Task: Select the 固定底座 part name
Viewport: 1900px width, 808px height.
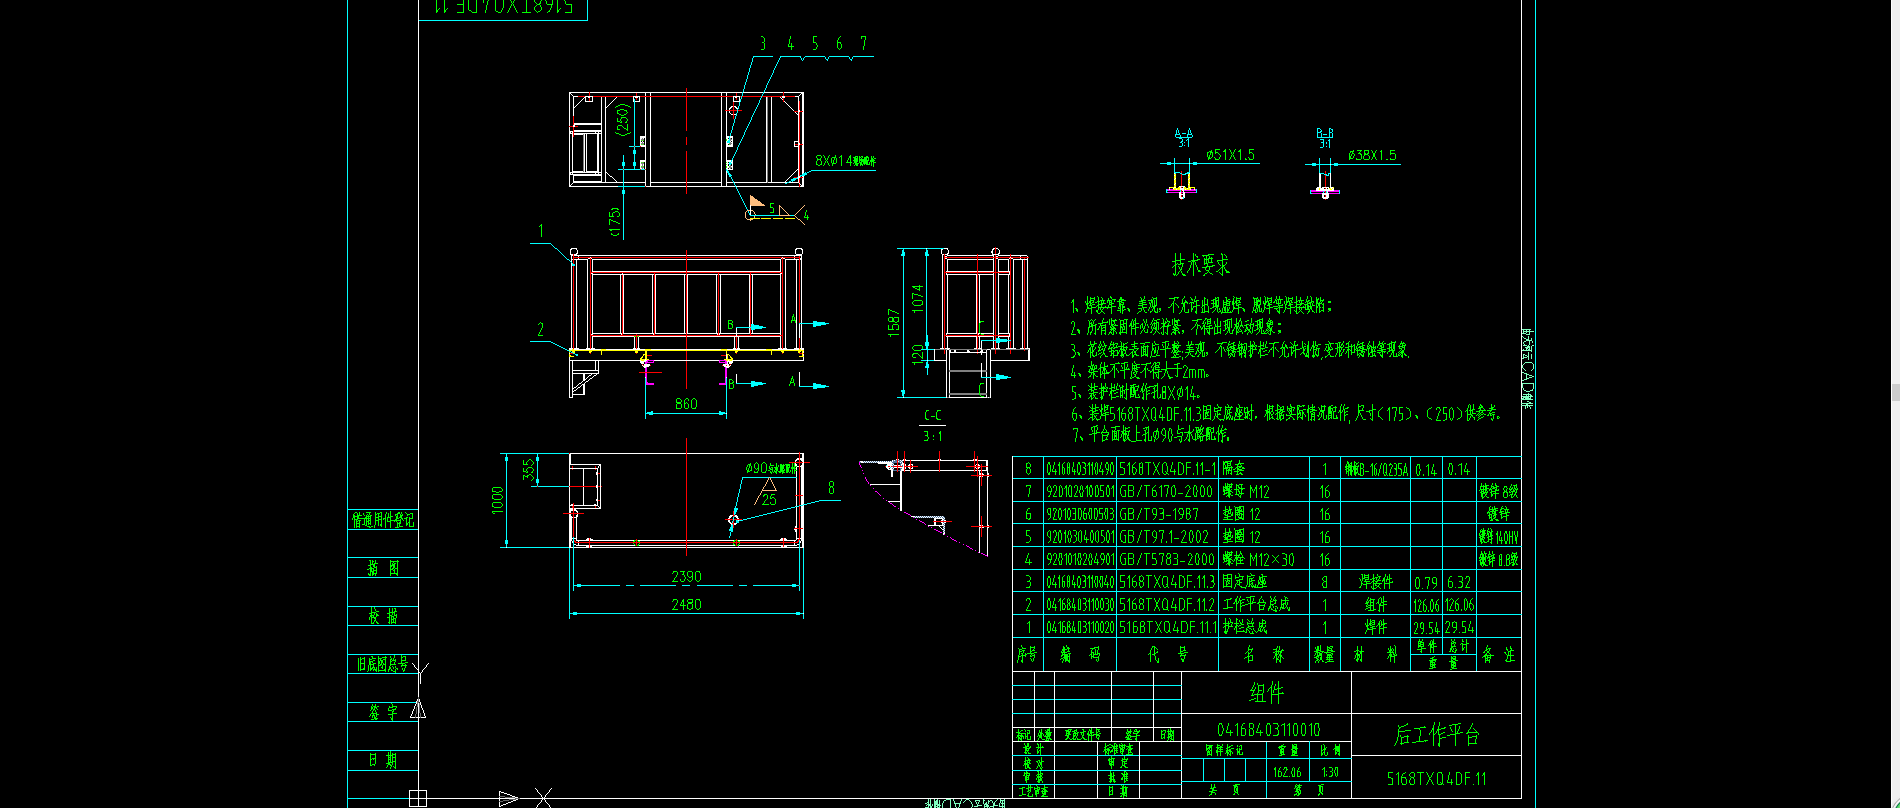Action: click(x=1245, y=582)
